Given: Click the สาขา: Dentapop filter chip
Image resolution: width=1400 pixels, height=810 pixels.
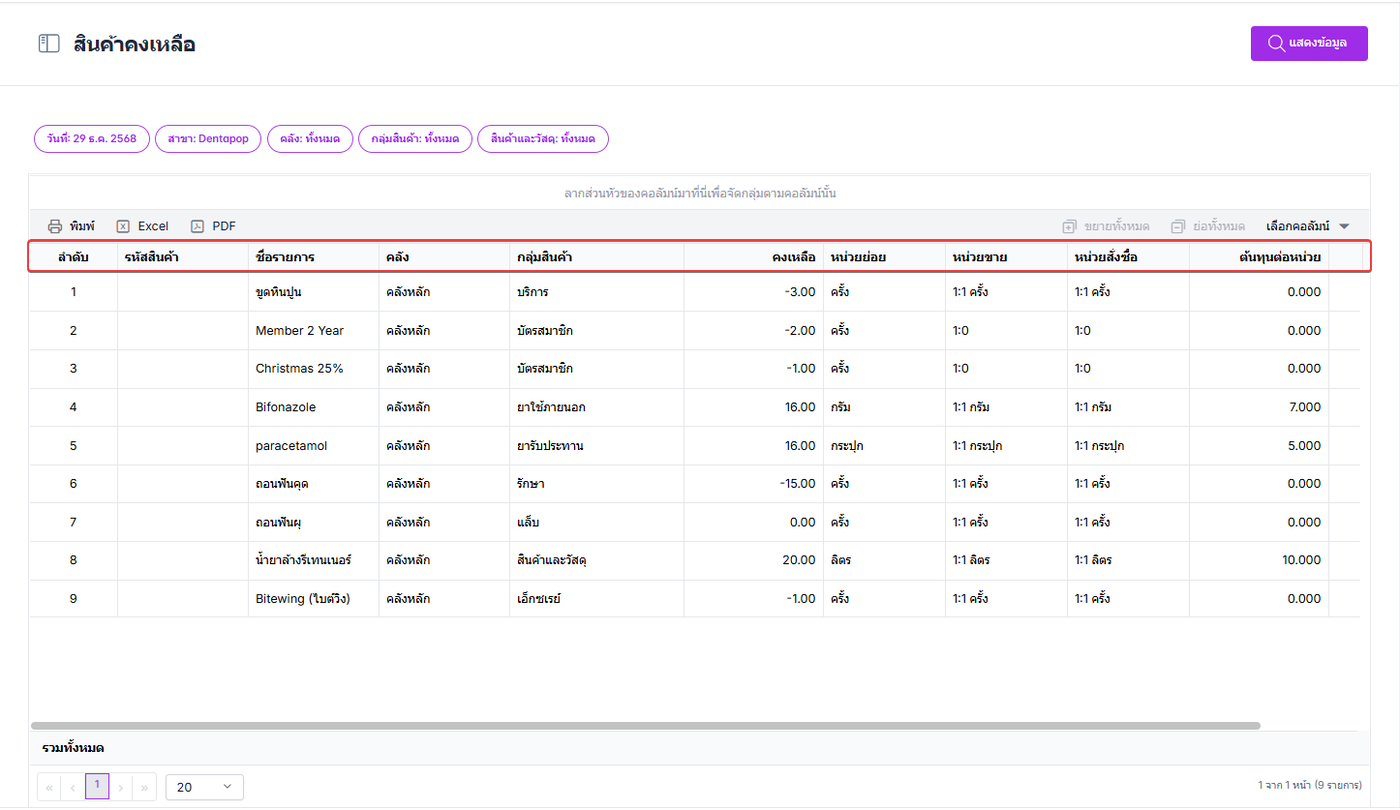Looking at the screenshot, I should pyautogui.click(x=208, y=139).
